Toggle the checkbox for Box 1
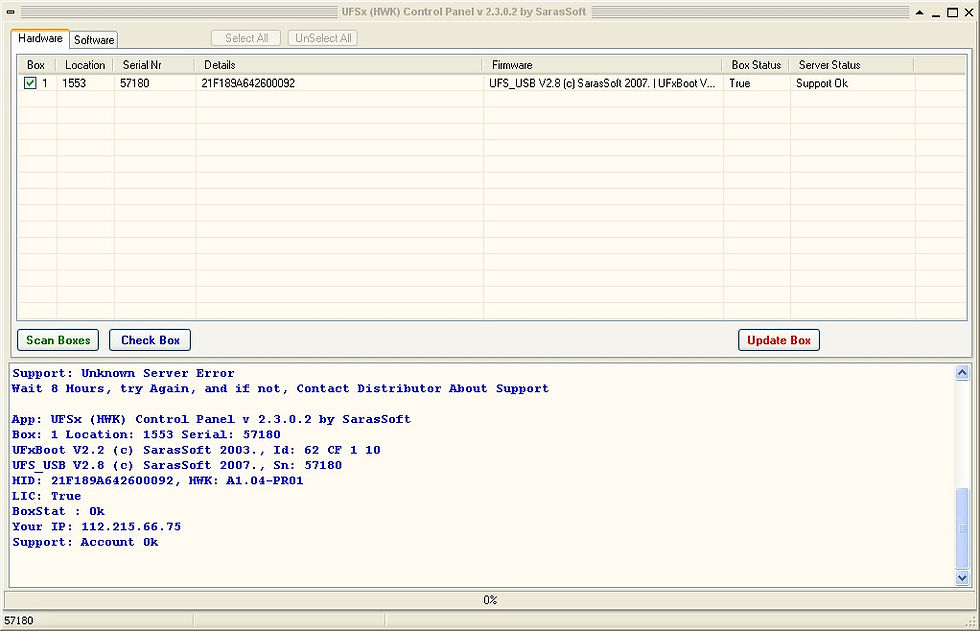 click(30, 83)
